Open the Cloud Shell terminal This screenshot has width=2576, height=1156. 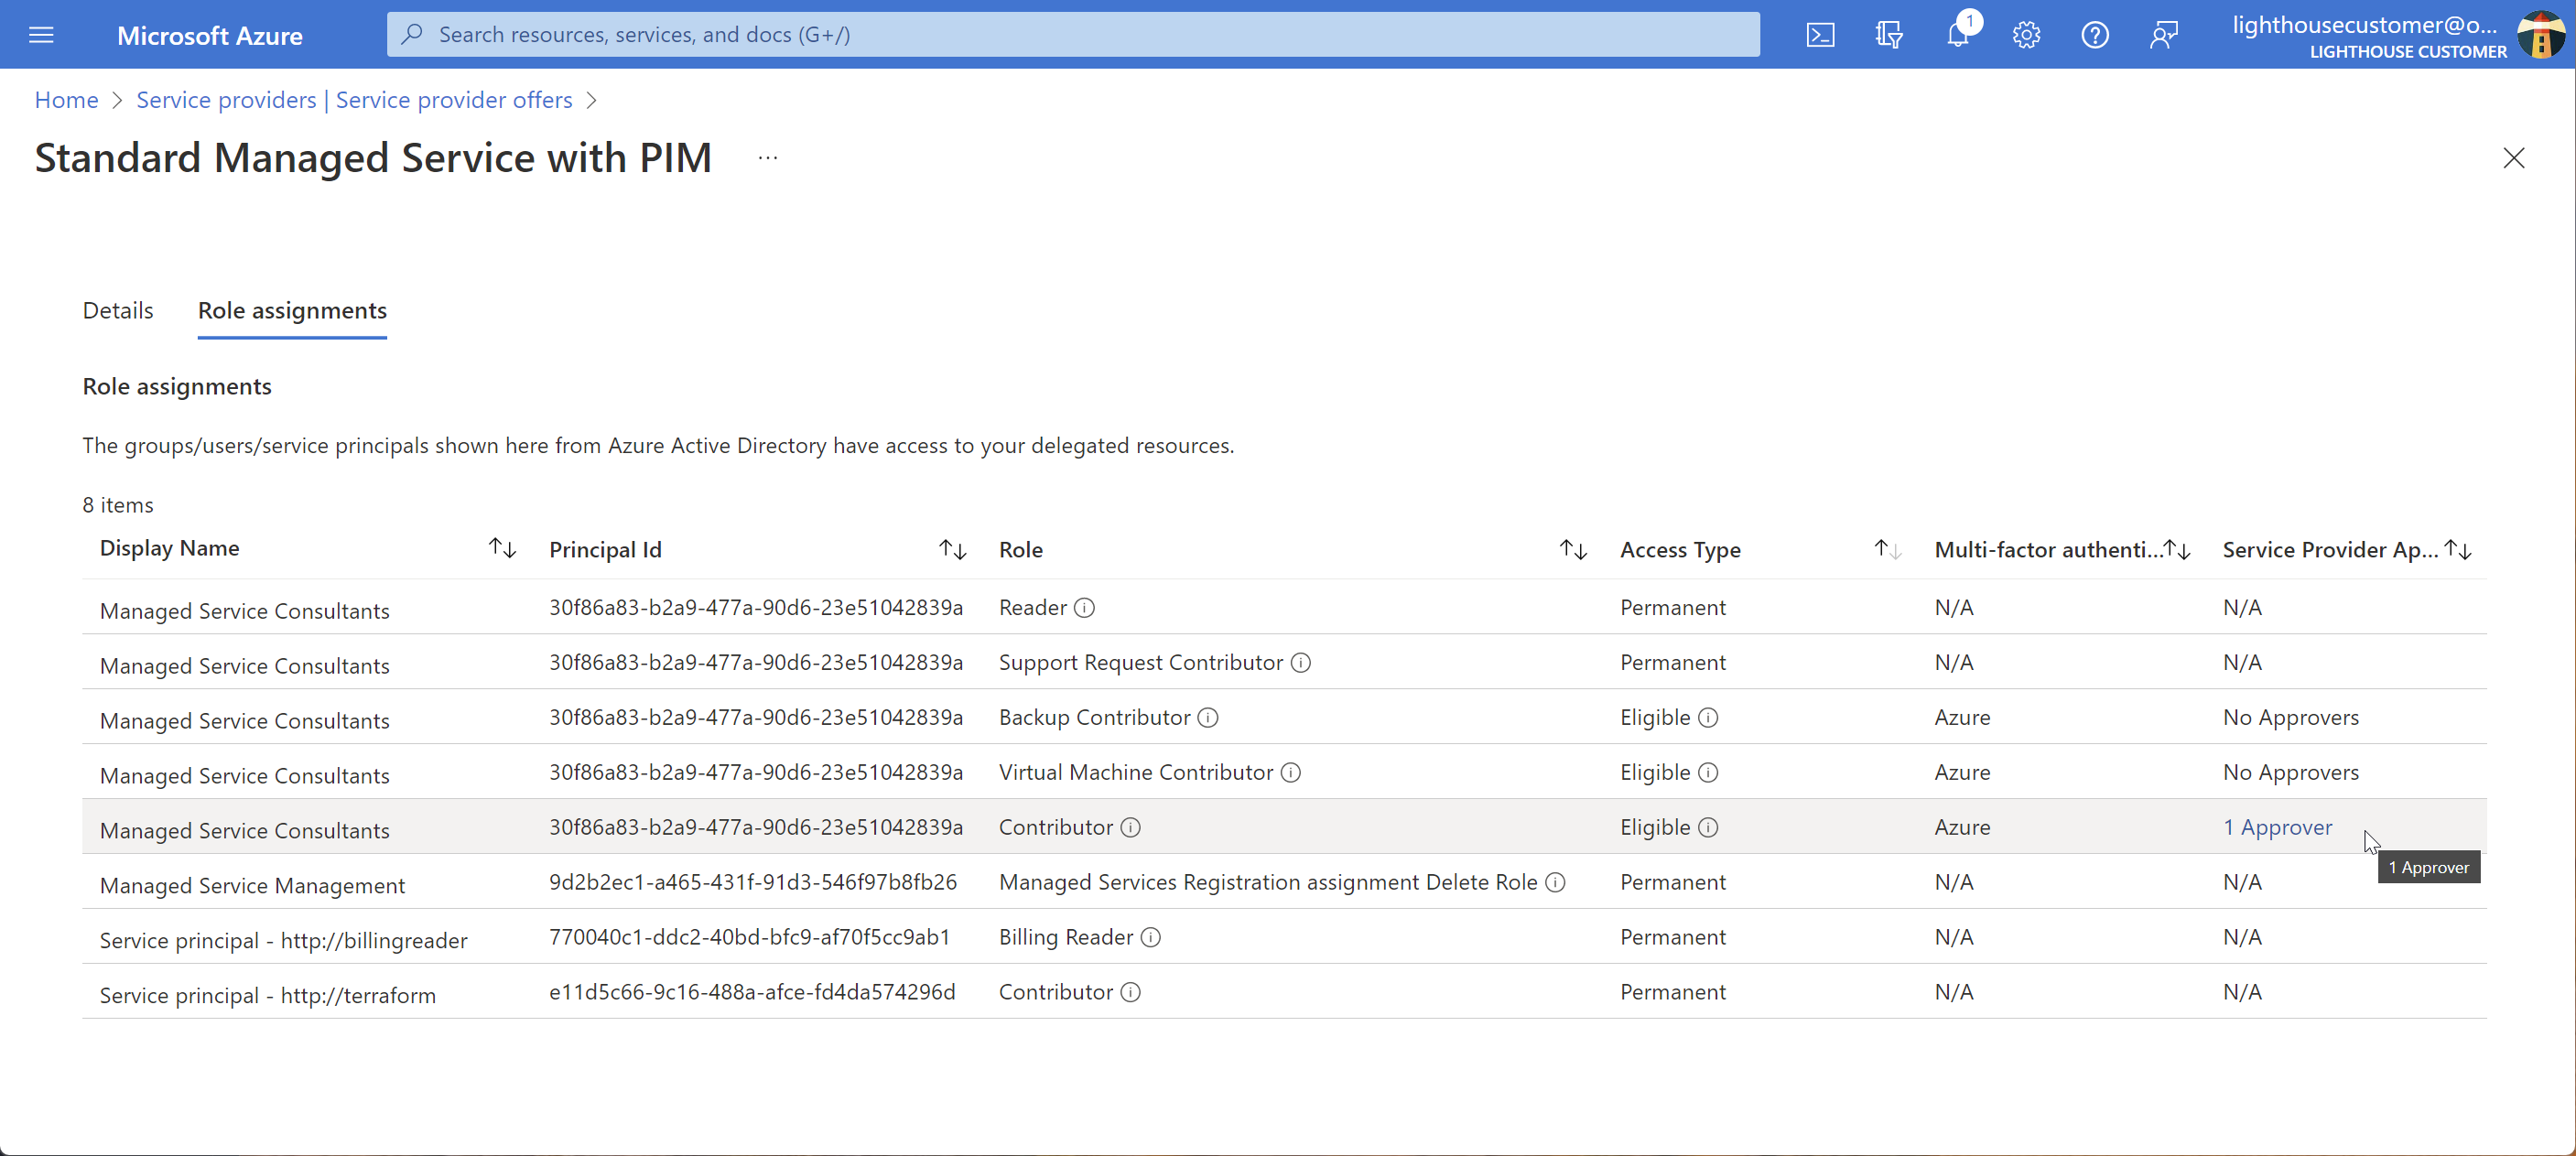pos(1821,34)
